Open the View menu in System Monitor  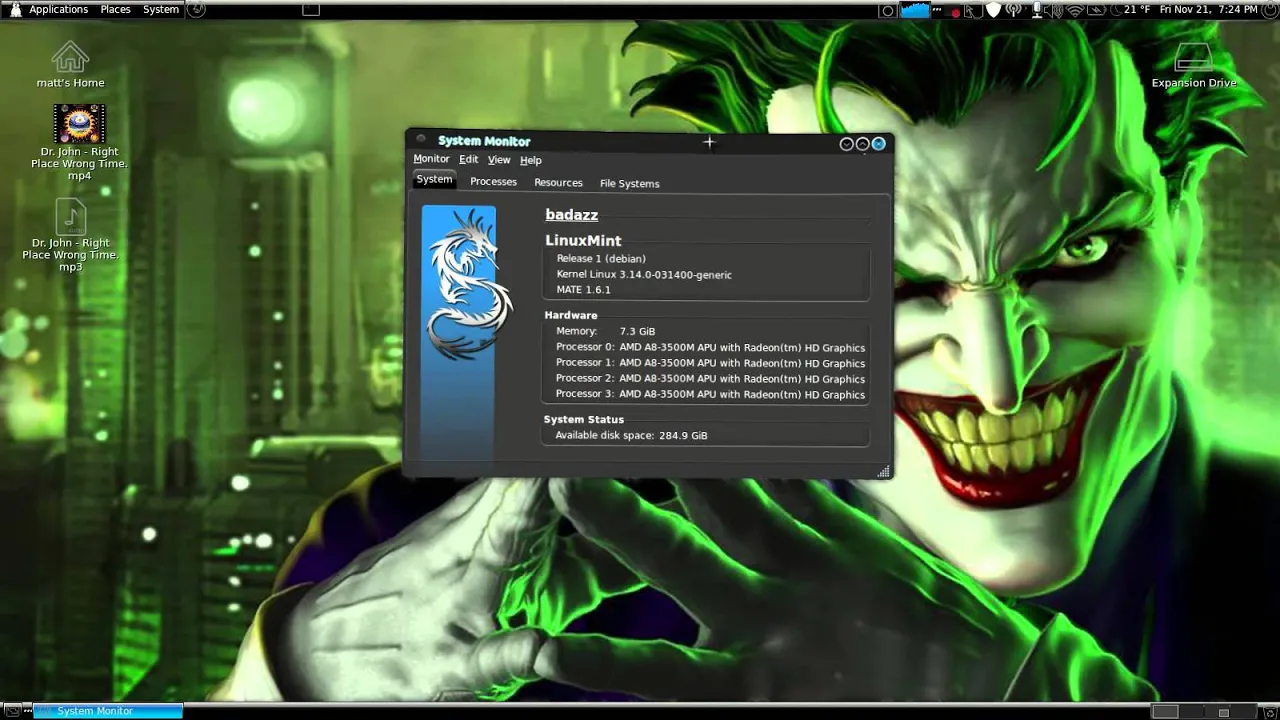(x=498, y=160)
